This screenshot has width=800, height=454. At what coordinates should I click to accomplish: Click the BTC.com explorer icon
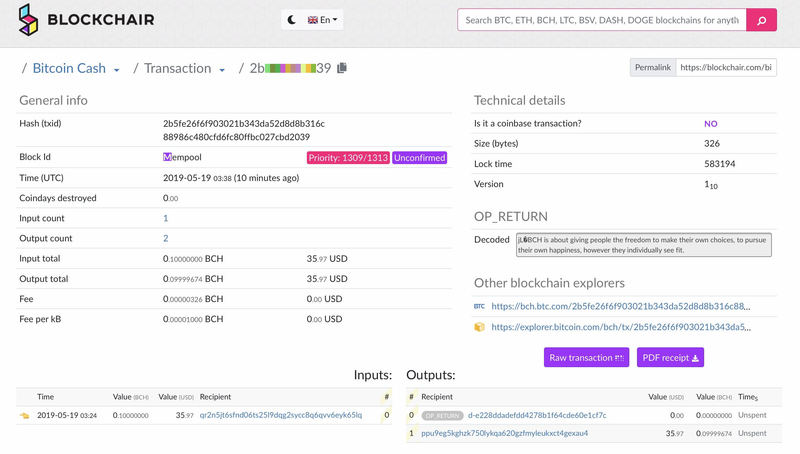479,307
